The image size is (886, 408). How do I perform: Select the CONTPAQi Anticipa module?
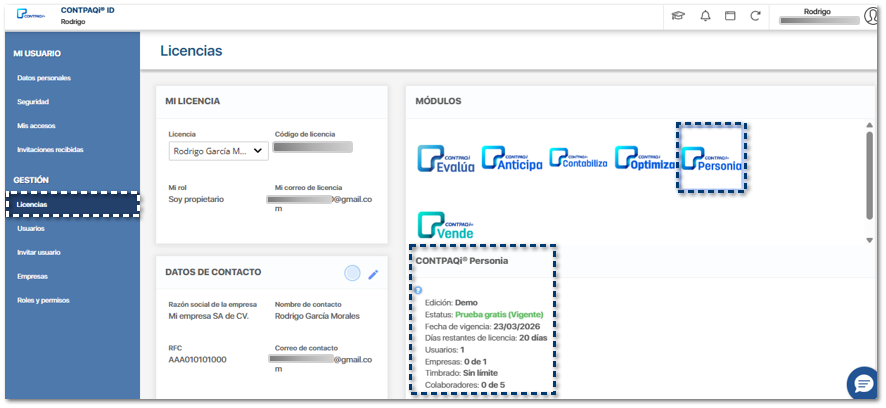512,158
